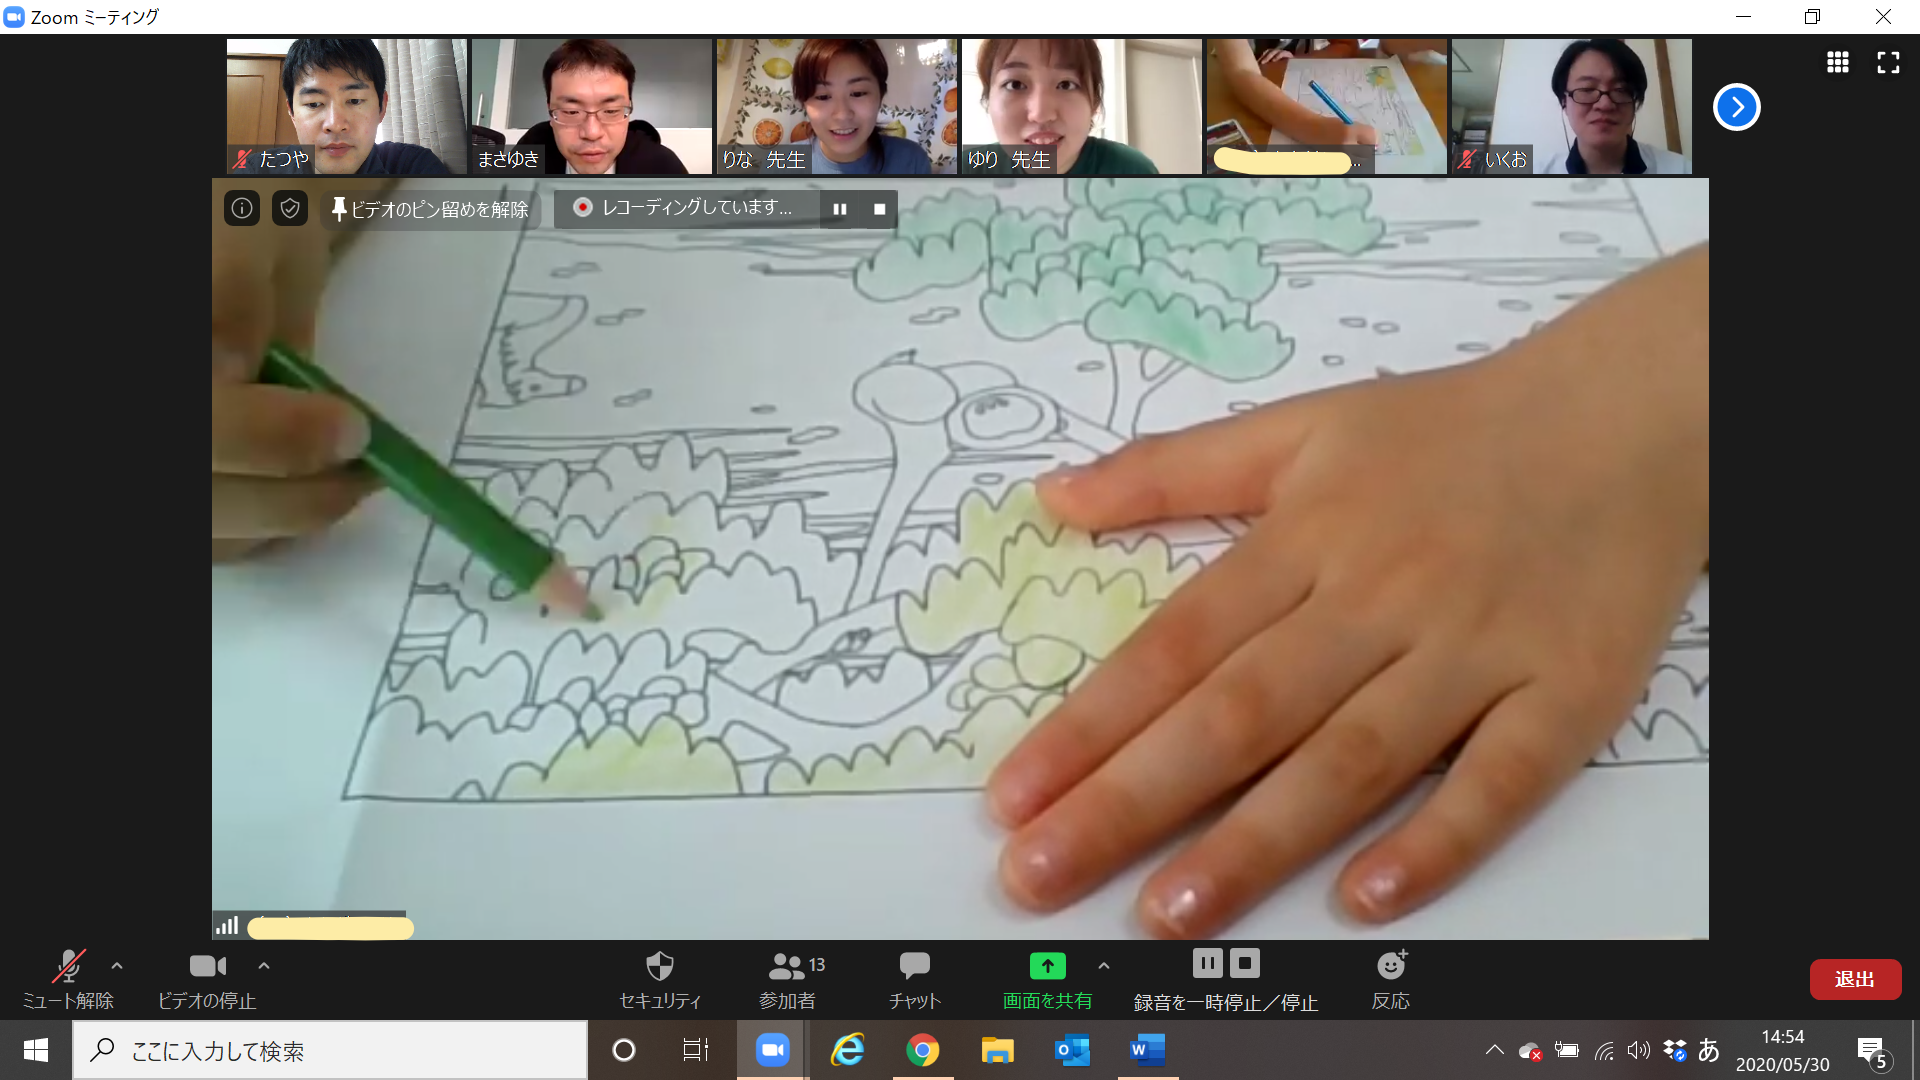The width and height of the screenshot is (1920, 1080).
Task: Open Google Chrome from the taskbar
Action: (x=922, y=1050)
